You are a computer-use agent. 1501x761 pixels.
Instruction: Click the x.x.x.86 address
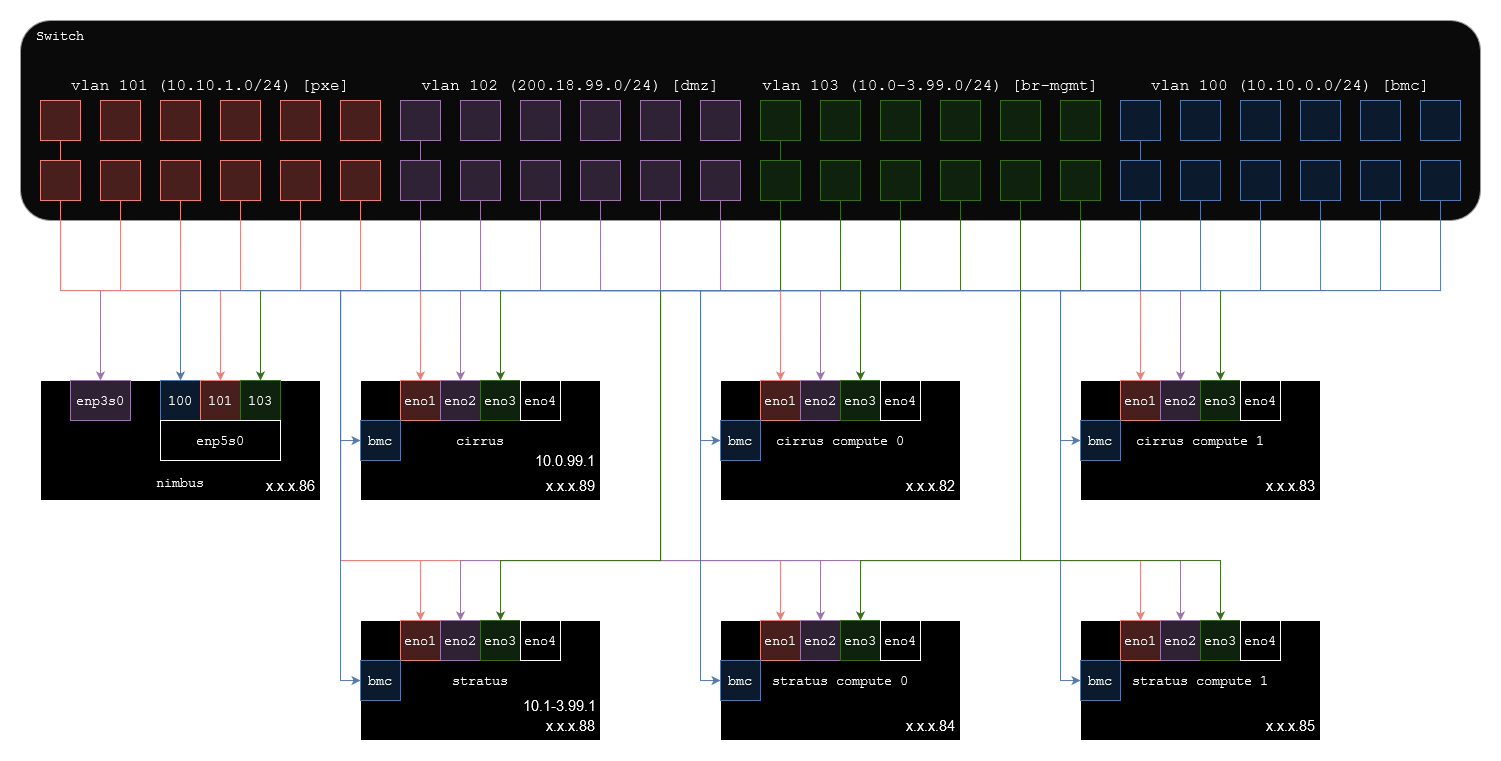coord(290,487)
